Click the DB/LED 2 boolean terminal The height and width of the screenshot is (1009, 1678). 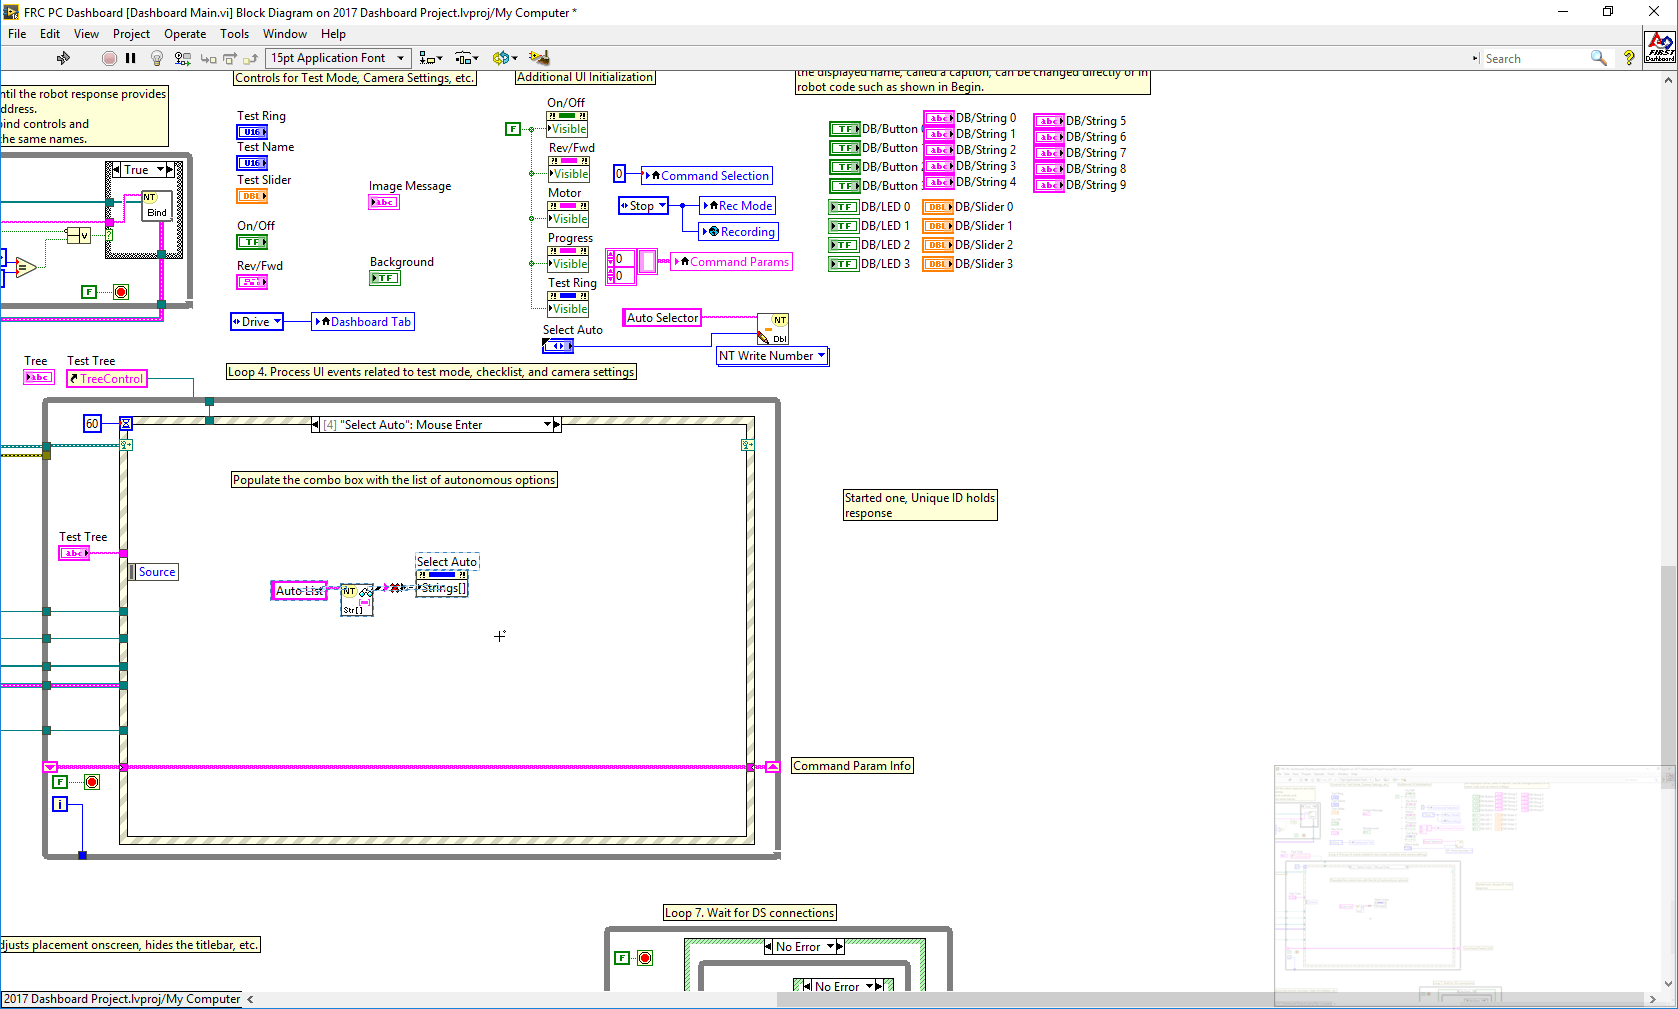coord(844,245)
